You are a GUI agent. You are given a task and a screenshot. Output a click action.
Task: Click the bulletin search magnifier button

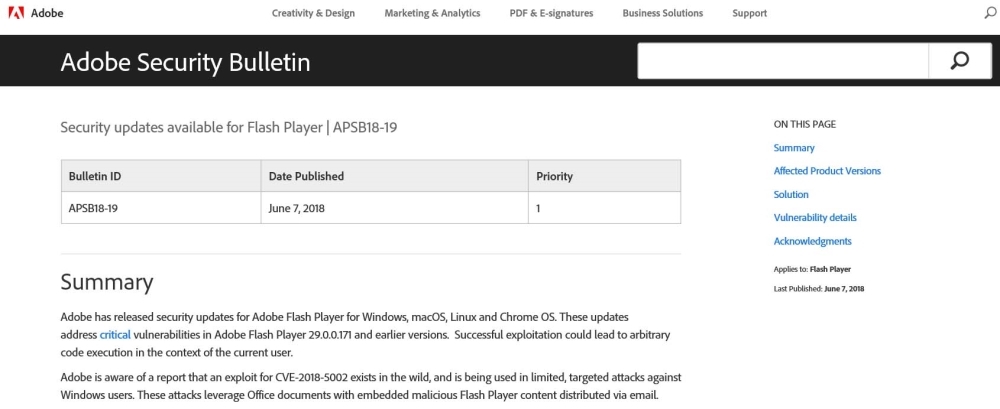960,61
